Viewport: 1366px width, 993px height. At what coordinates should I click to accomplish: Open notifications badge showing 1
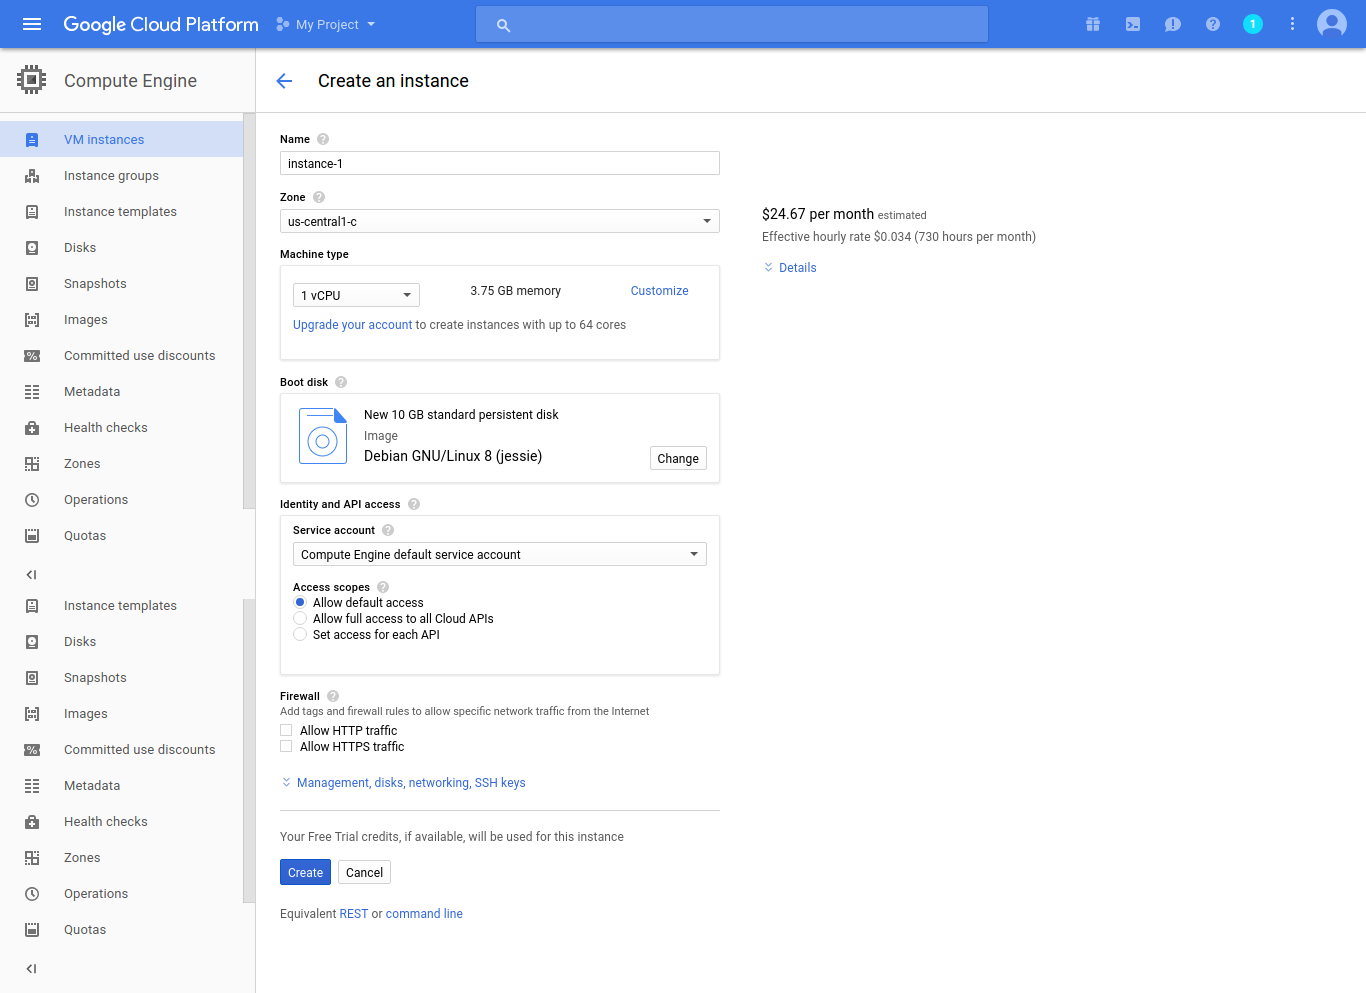click(x=1253, y=24)
